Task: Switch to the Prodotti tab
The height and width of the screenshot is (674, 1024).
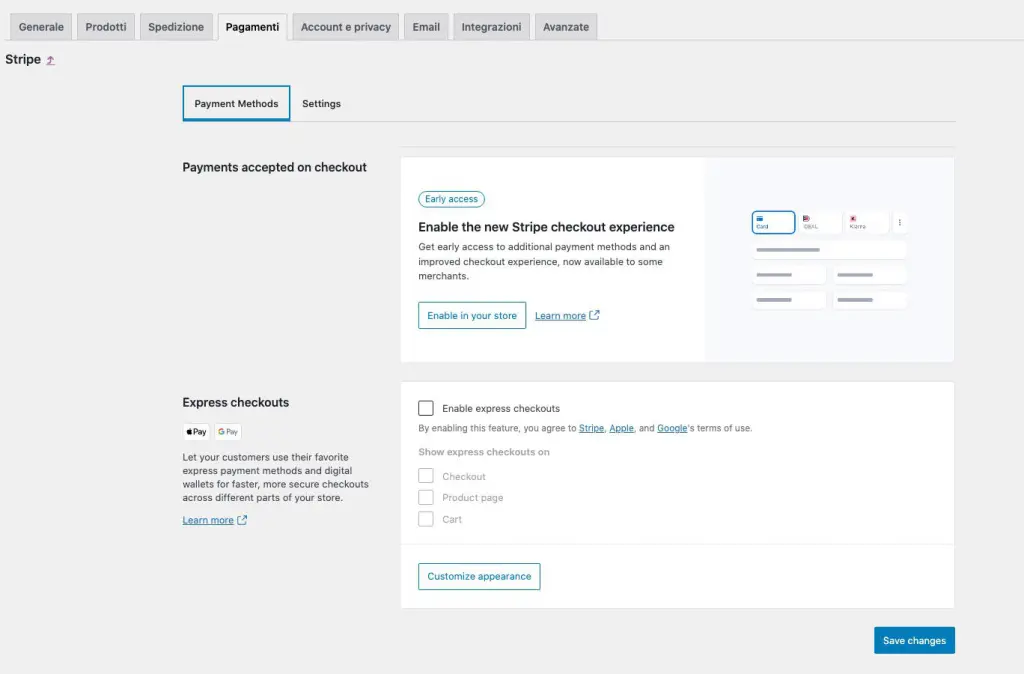Action: tap(106, 27)
